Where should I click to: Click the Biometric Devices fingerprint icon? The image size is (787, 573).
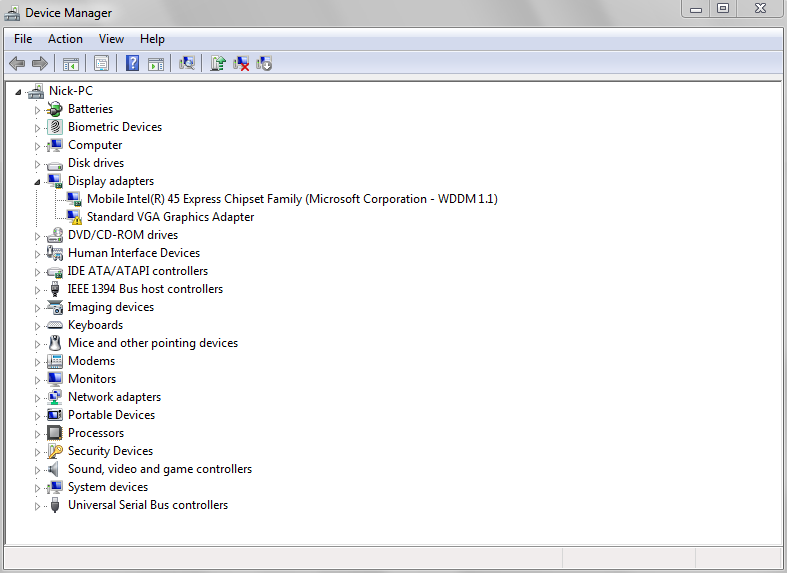coord(55,127)
